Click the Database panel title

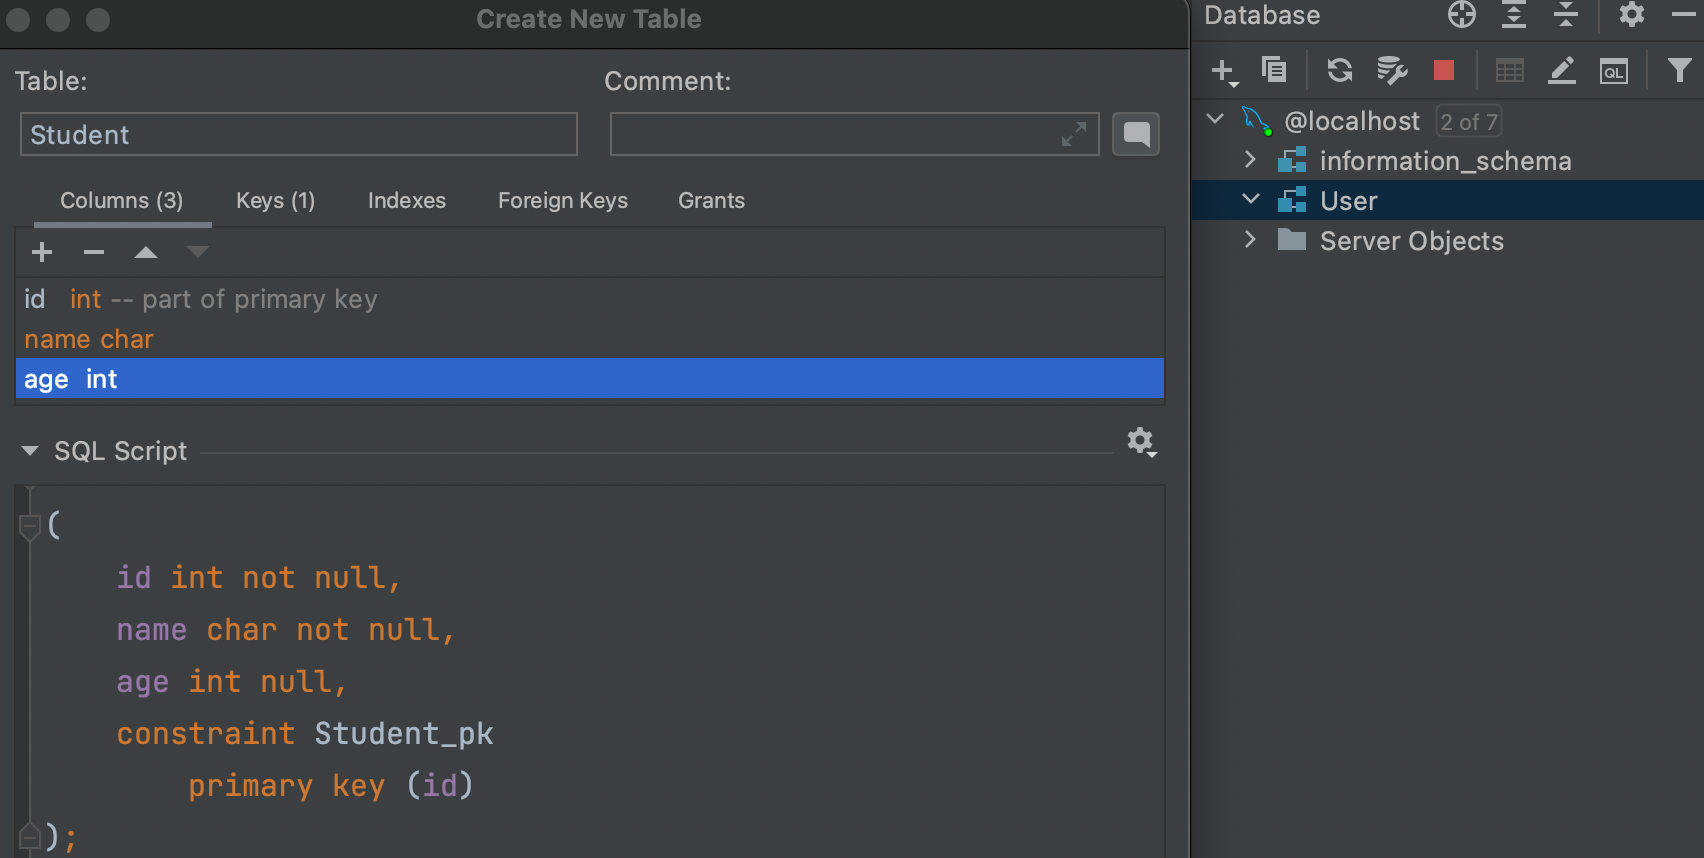(x=1262, y=15)
